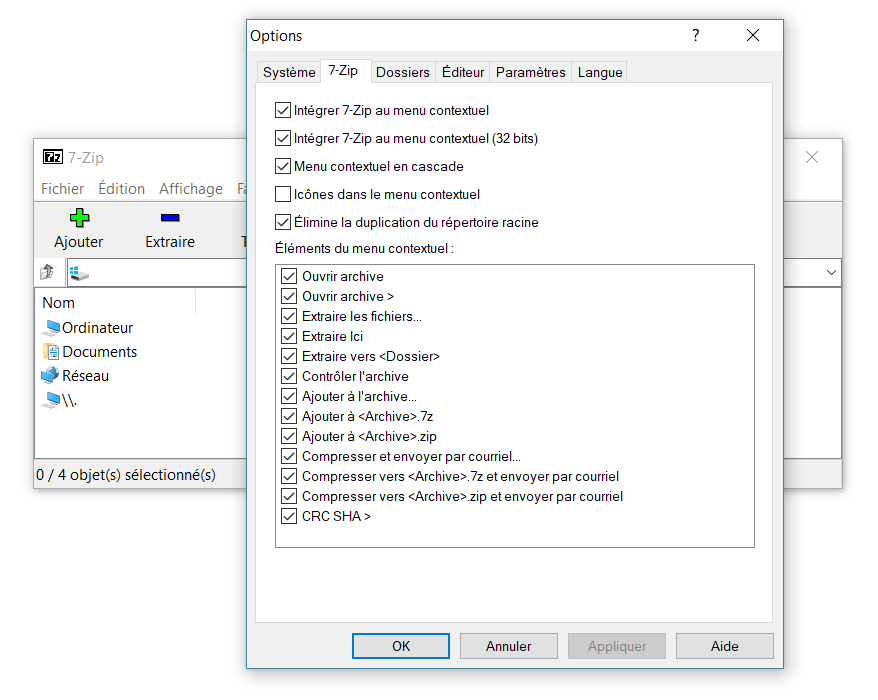This screenshot has width=878, height=700.
Task: Uncheck Élimine la duplication du répertoire racine
Action: pos(283,222)
